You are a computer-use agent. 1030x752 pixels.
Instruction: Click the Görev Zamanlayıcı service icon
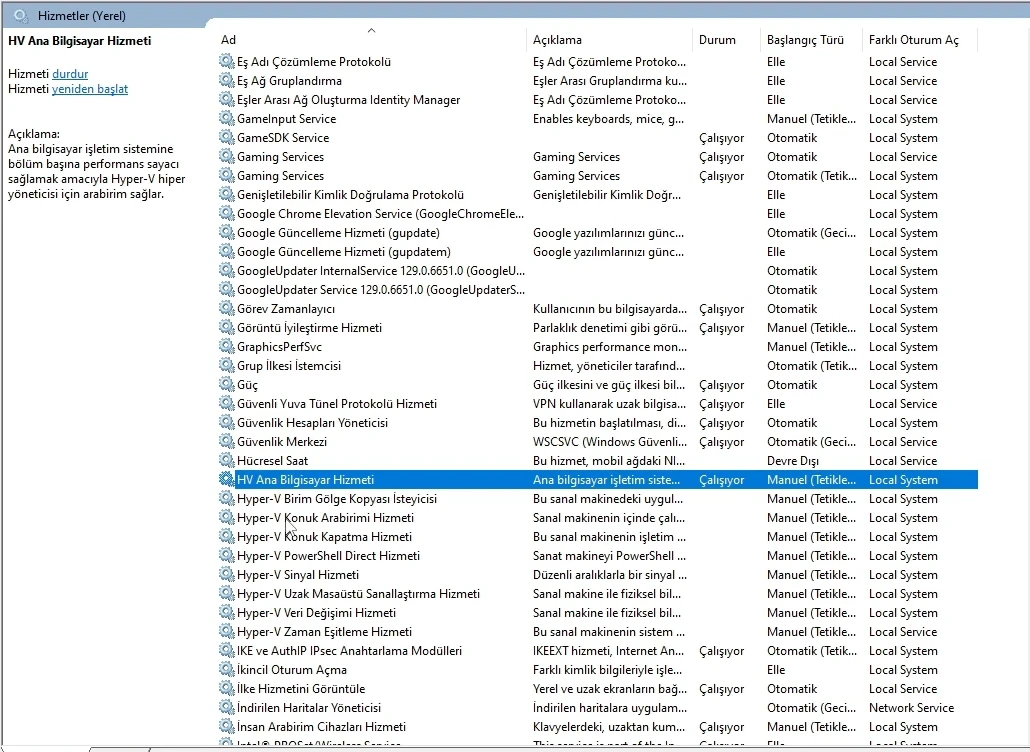pos(227,309)
